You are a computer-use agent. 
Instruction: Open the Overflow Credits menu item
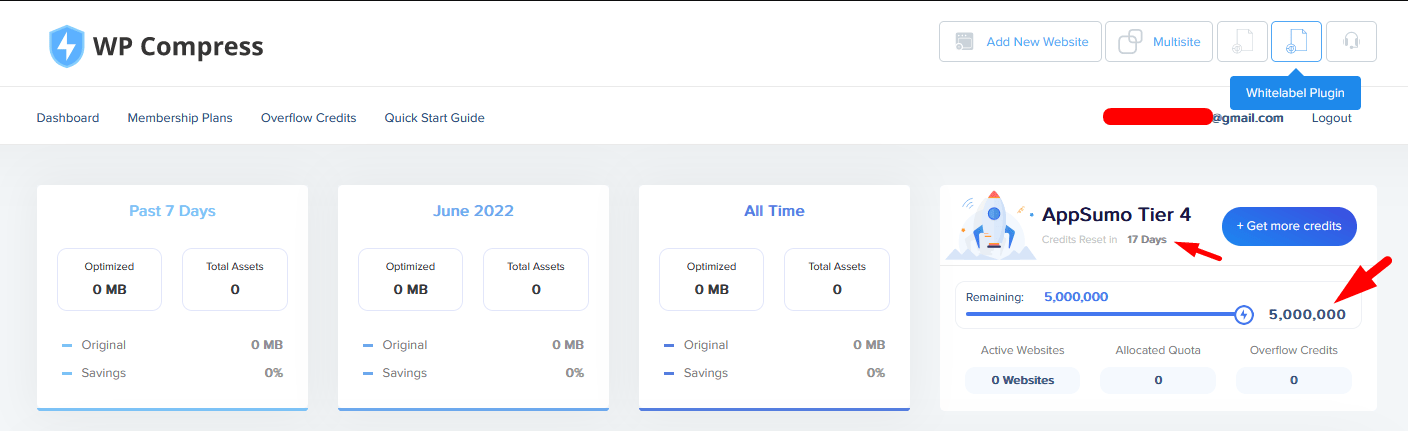coord(308,118)
